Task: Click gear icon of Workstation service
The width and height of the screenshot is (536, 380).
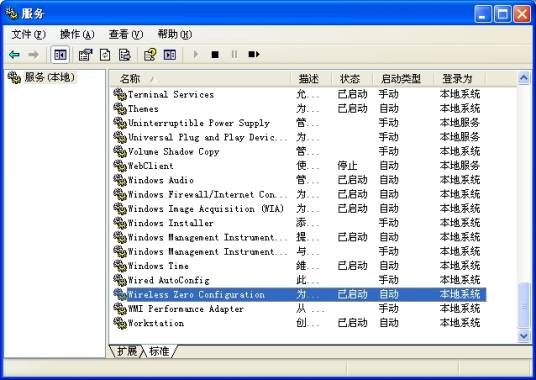Action: [x=120, y=323]
